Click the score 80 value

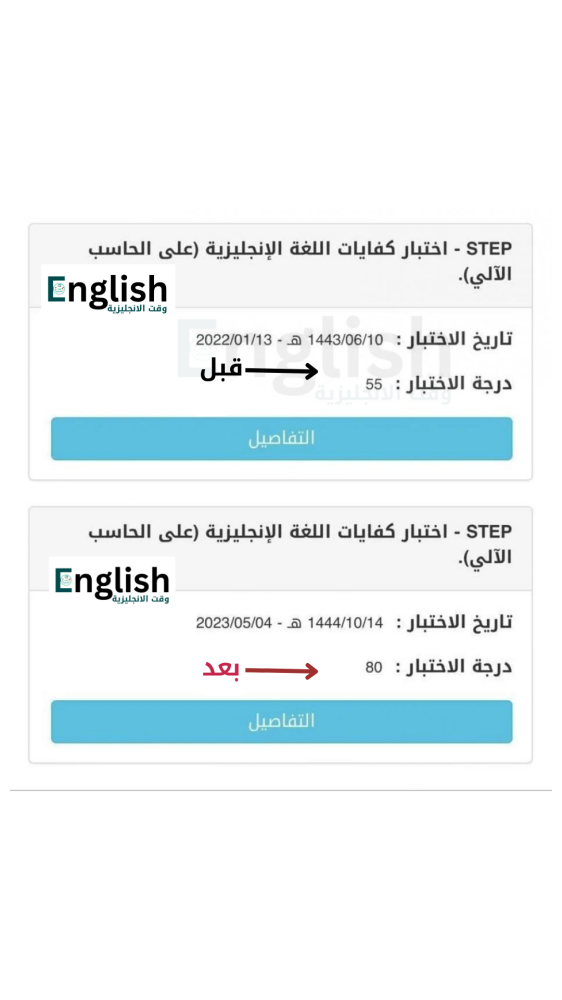point(374,668)
